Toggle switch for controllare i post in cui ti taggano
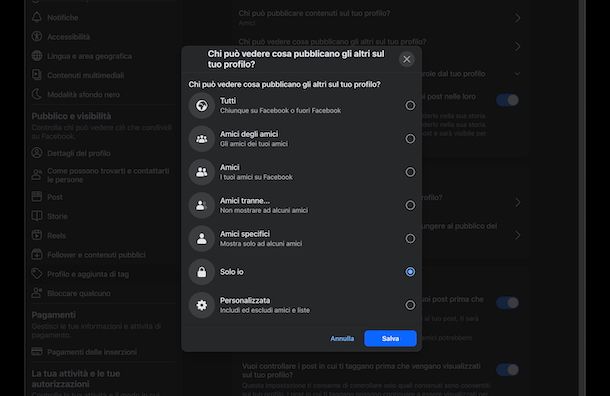Screen dimensions: 610x396 507,370
